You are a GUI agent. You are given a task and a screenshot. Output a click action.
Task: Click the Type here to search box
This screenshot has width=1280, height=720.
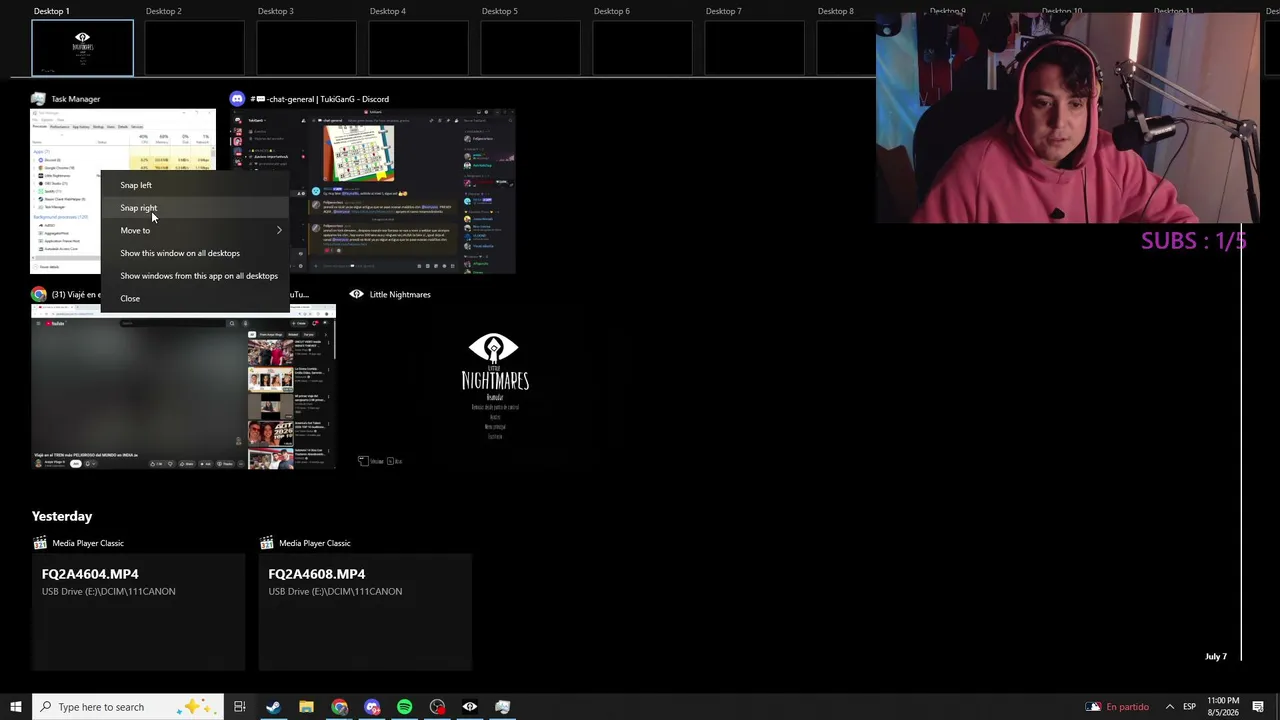click(129, 707)
